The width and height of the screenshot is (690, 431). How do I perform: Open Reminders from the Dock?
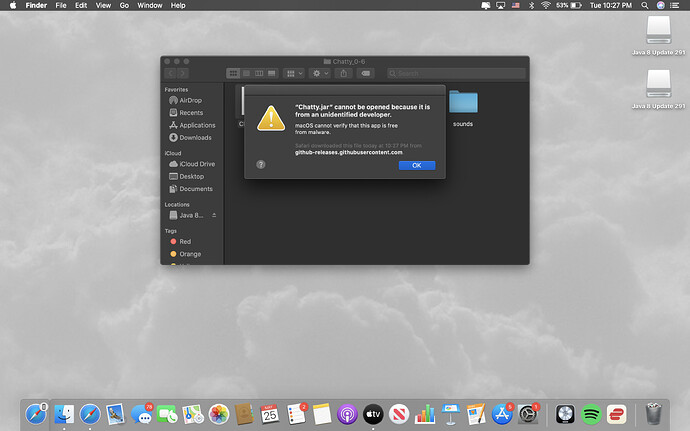pos(296,414)
